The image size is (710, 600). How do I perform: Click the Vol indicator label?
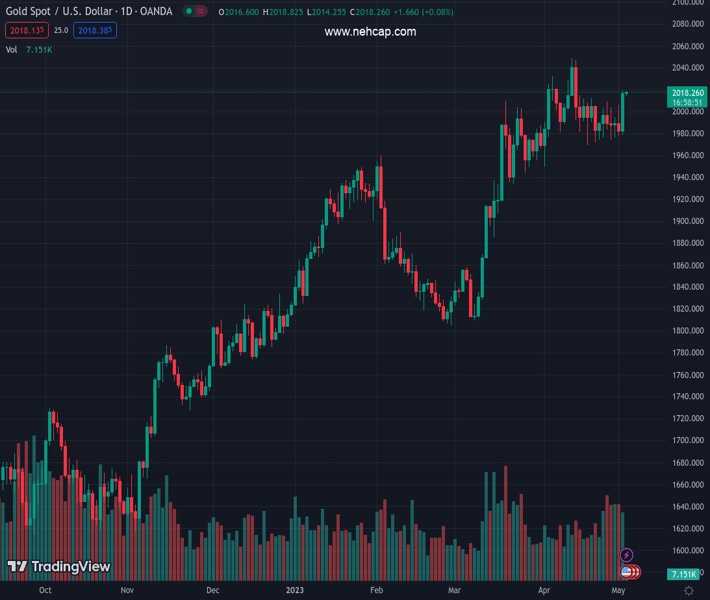click(12, 49)
